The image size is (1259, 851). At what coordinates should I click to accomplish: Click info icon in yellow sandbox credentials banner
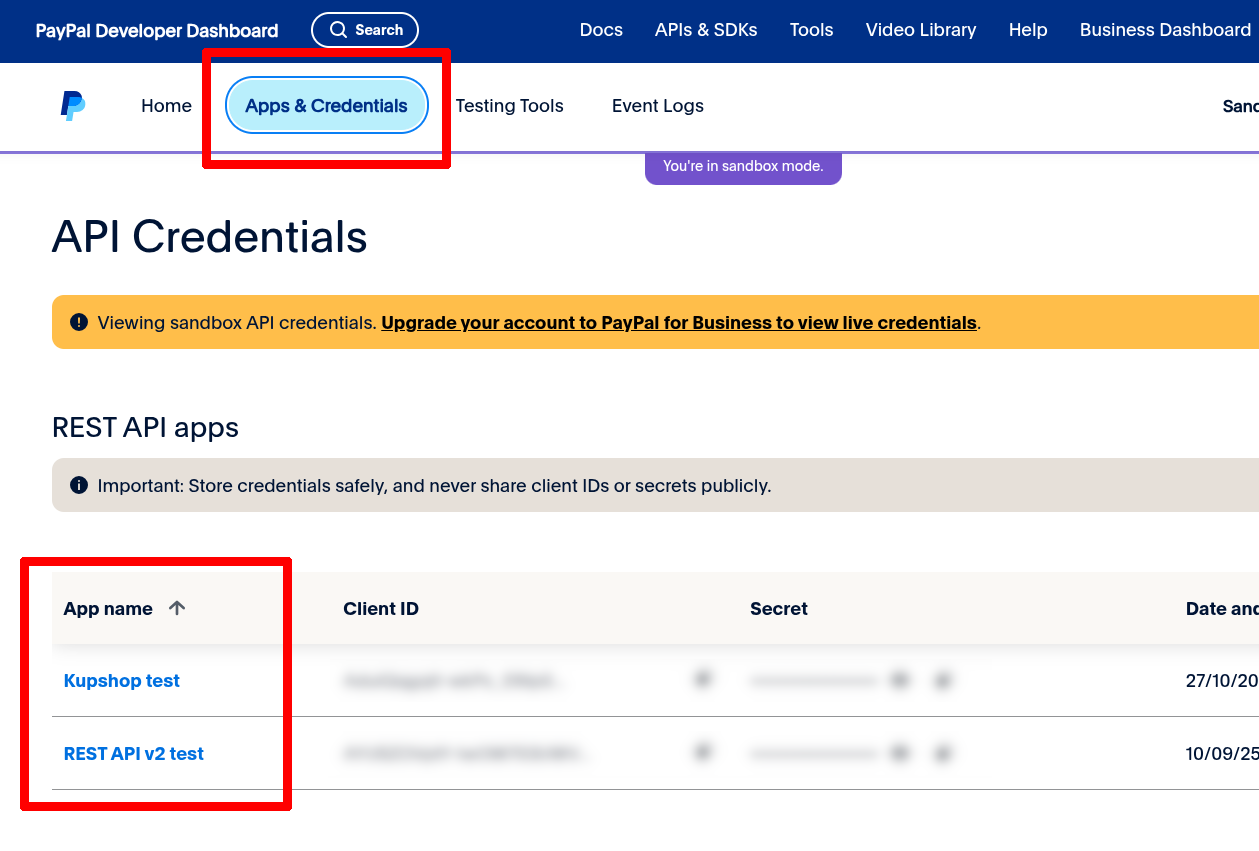coord(79,322)
